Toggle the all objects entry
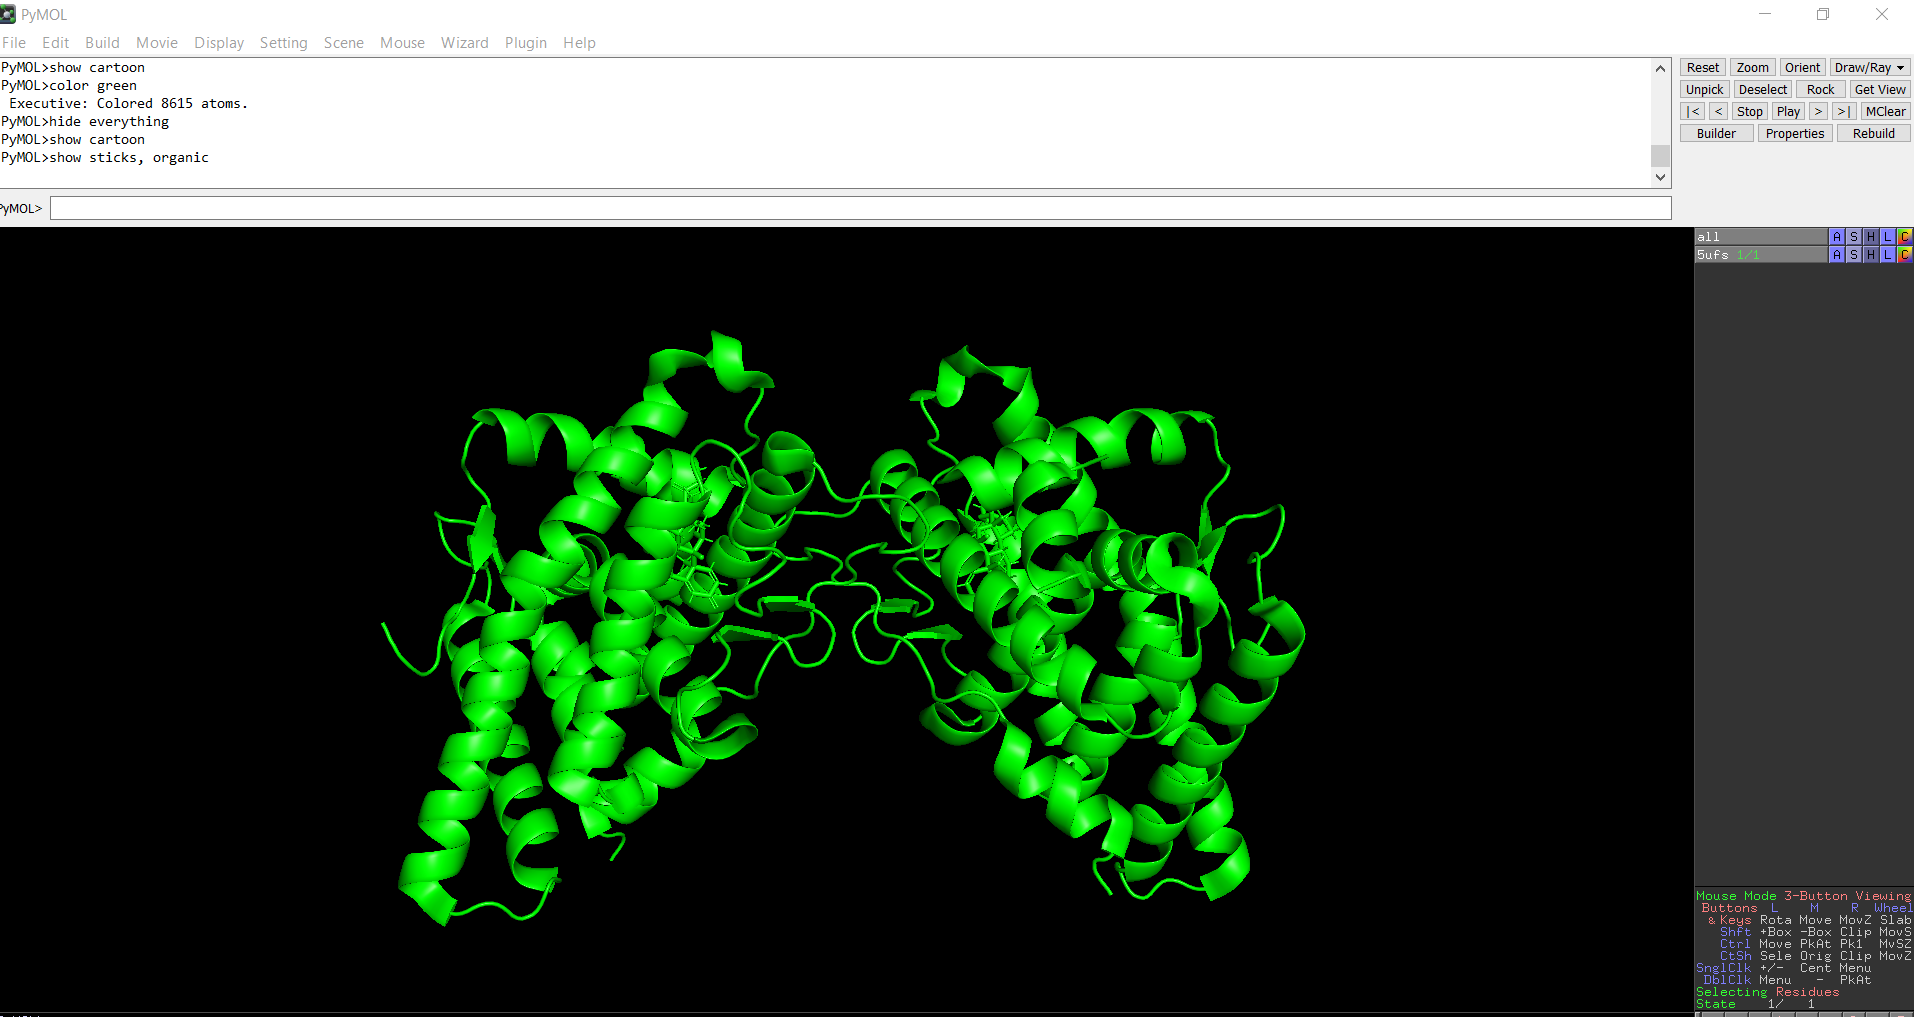Image resolution: width=1914 pixels, height=1017 pixels. tap(1761, 237)
